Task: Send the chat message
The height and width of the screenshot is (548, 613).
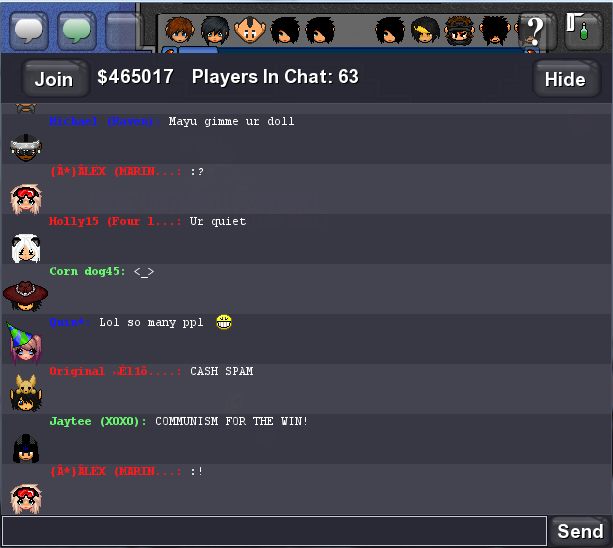Action: (580, 532)
